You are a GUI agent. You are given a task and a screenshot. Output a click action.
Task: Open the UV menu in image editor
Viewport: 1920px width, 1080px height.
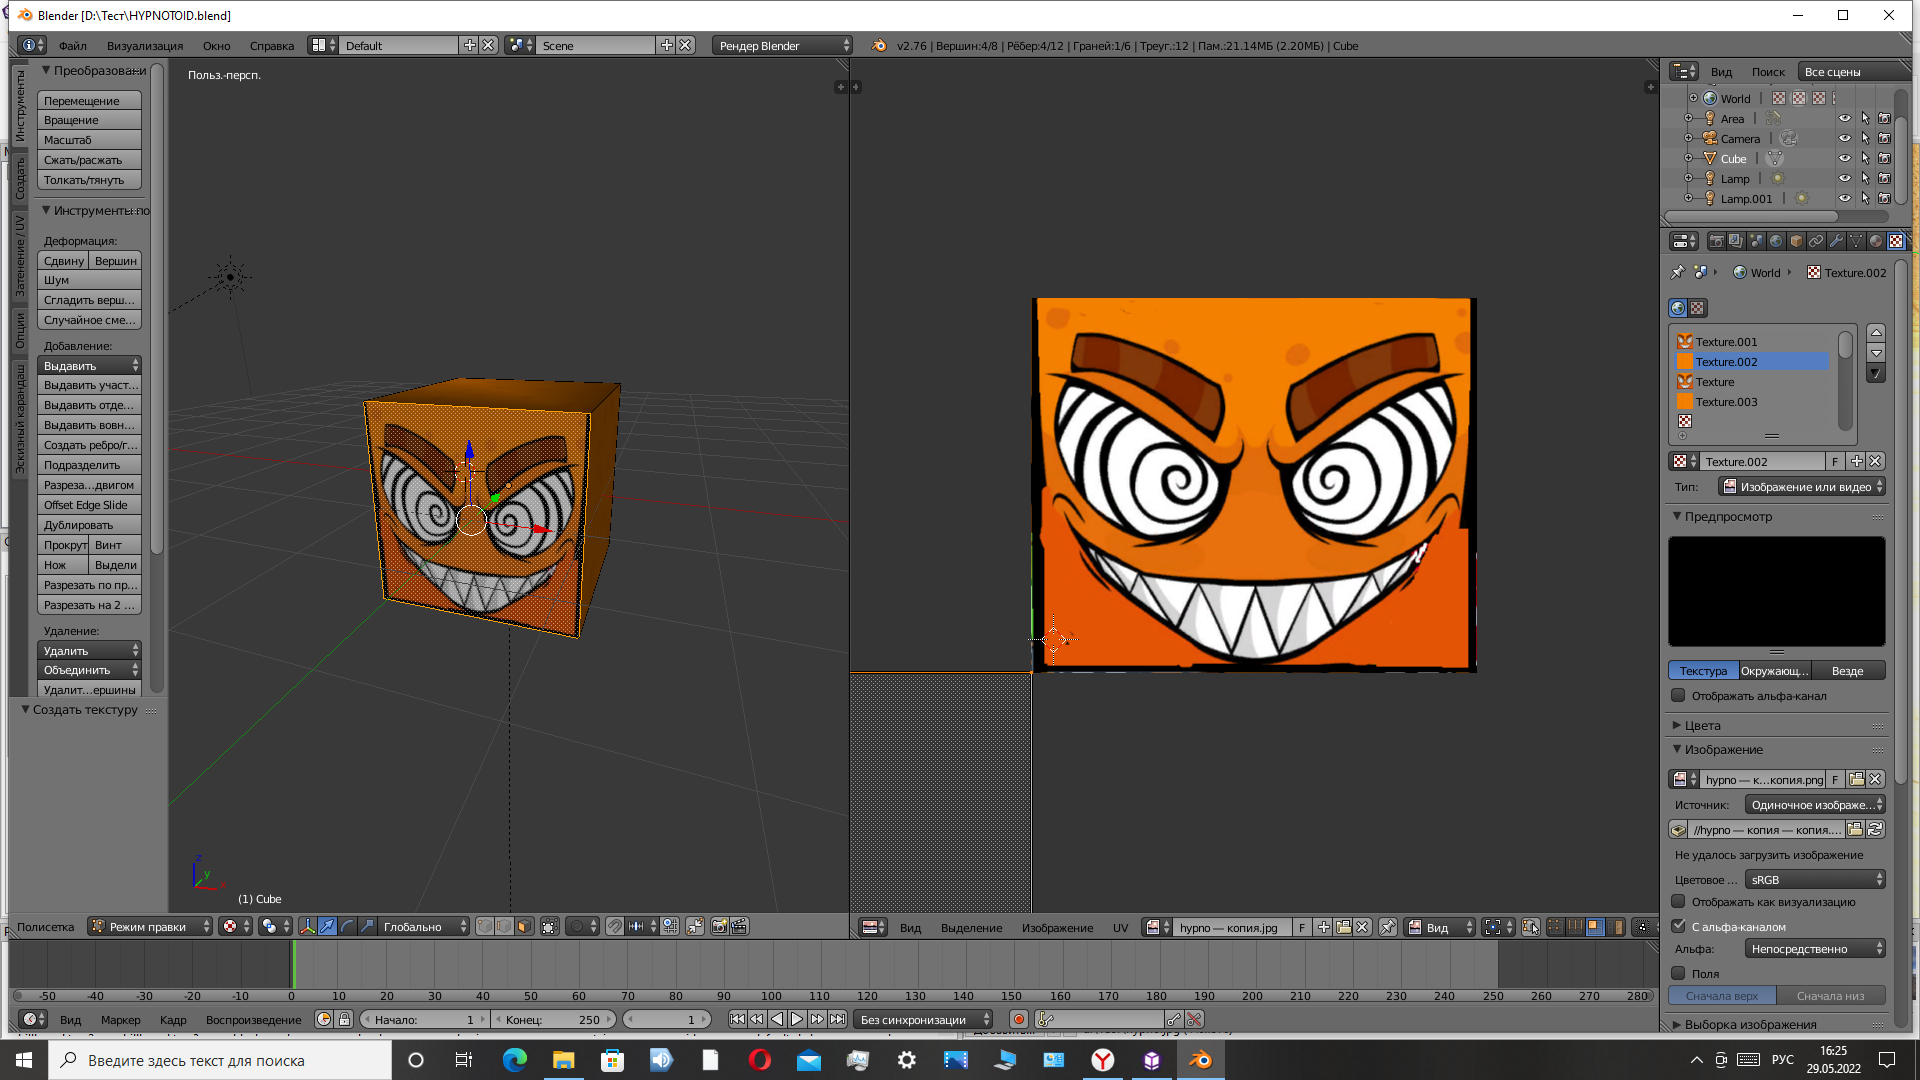(1120, 928)
